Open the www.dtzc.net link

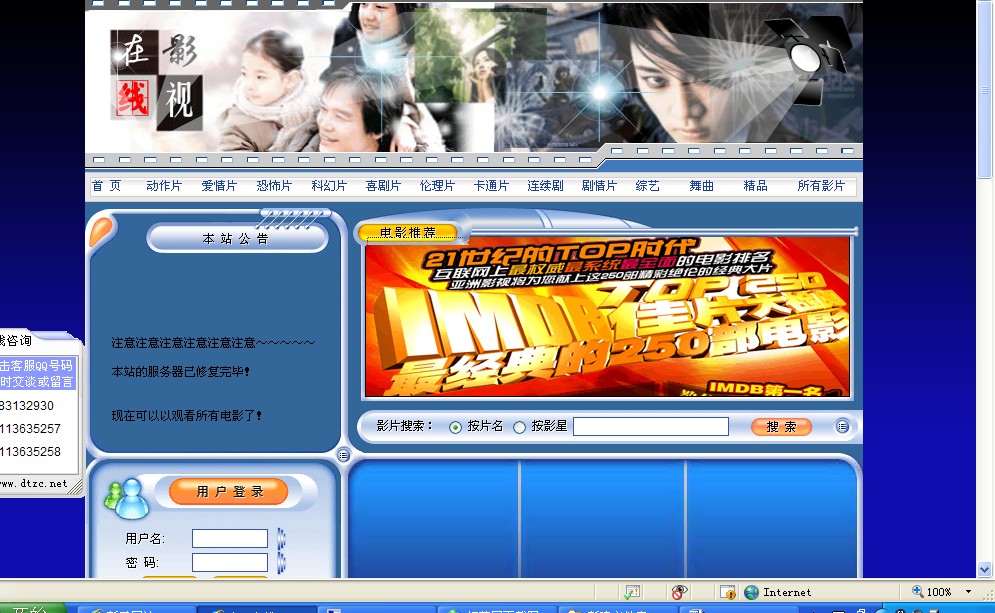(x=34, y=483)
